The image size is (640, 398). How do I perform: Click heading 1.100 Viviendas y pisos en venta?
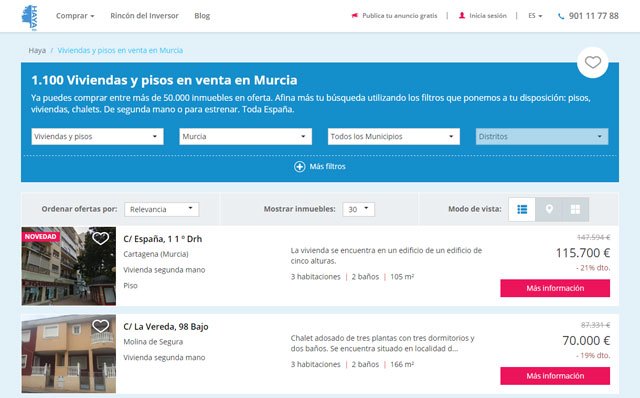[164, 80]
